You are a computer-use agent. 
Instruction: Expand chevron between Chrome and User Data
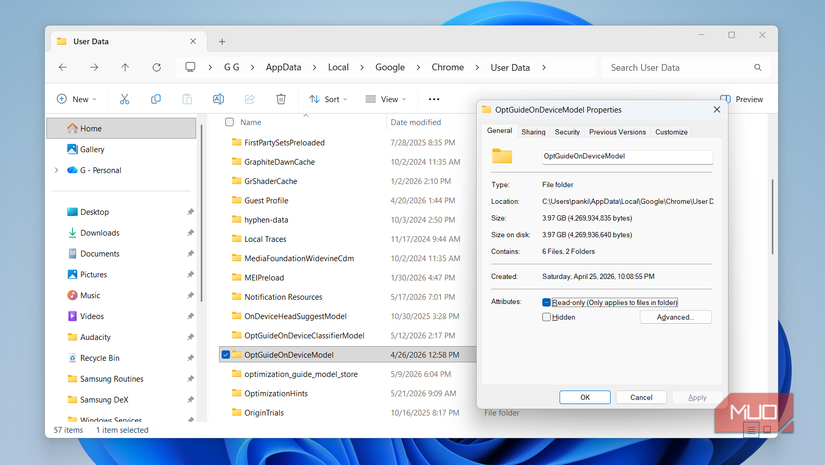(x=478, y=67)
